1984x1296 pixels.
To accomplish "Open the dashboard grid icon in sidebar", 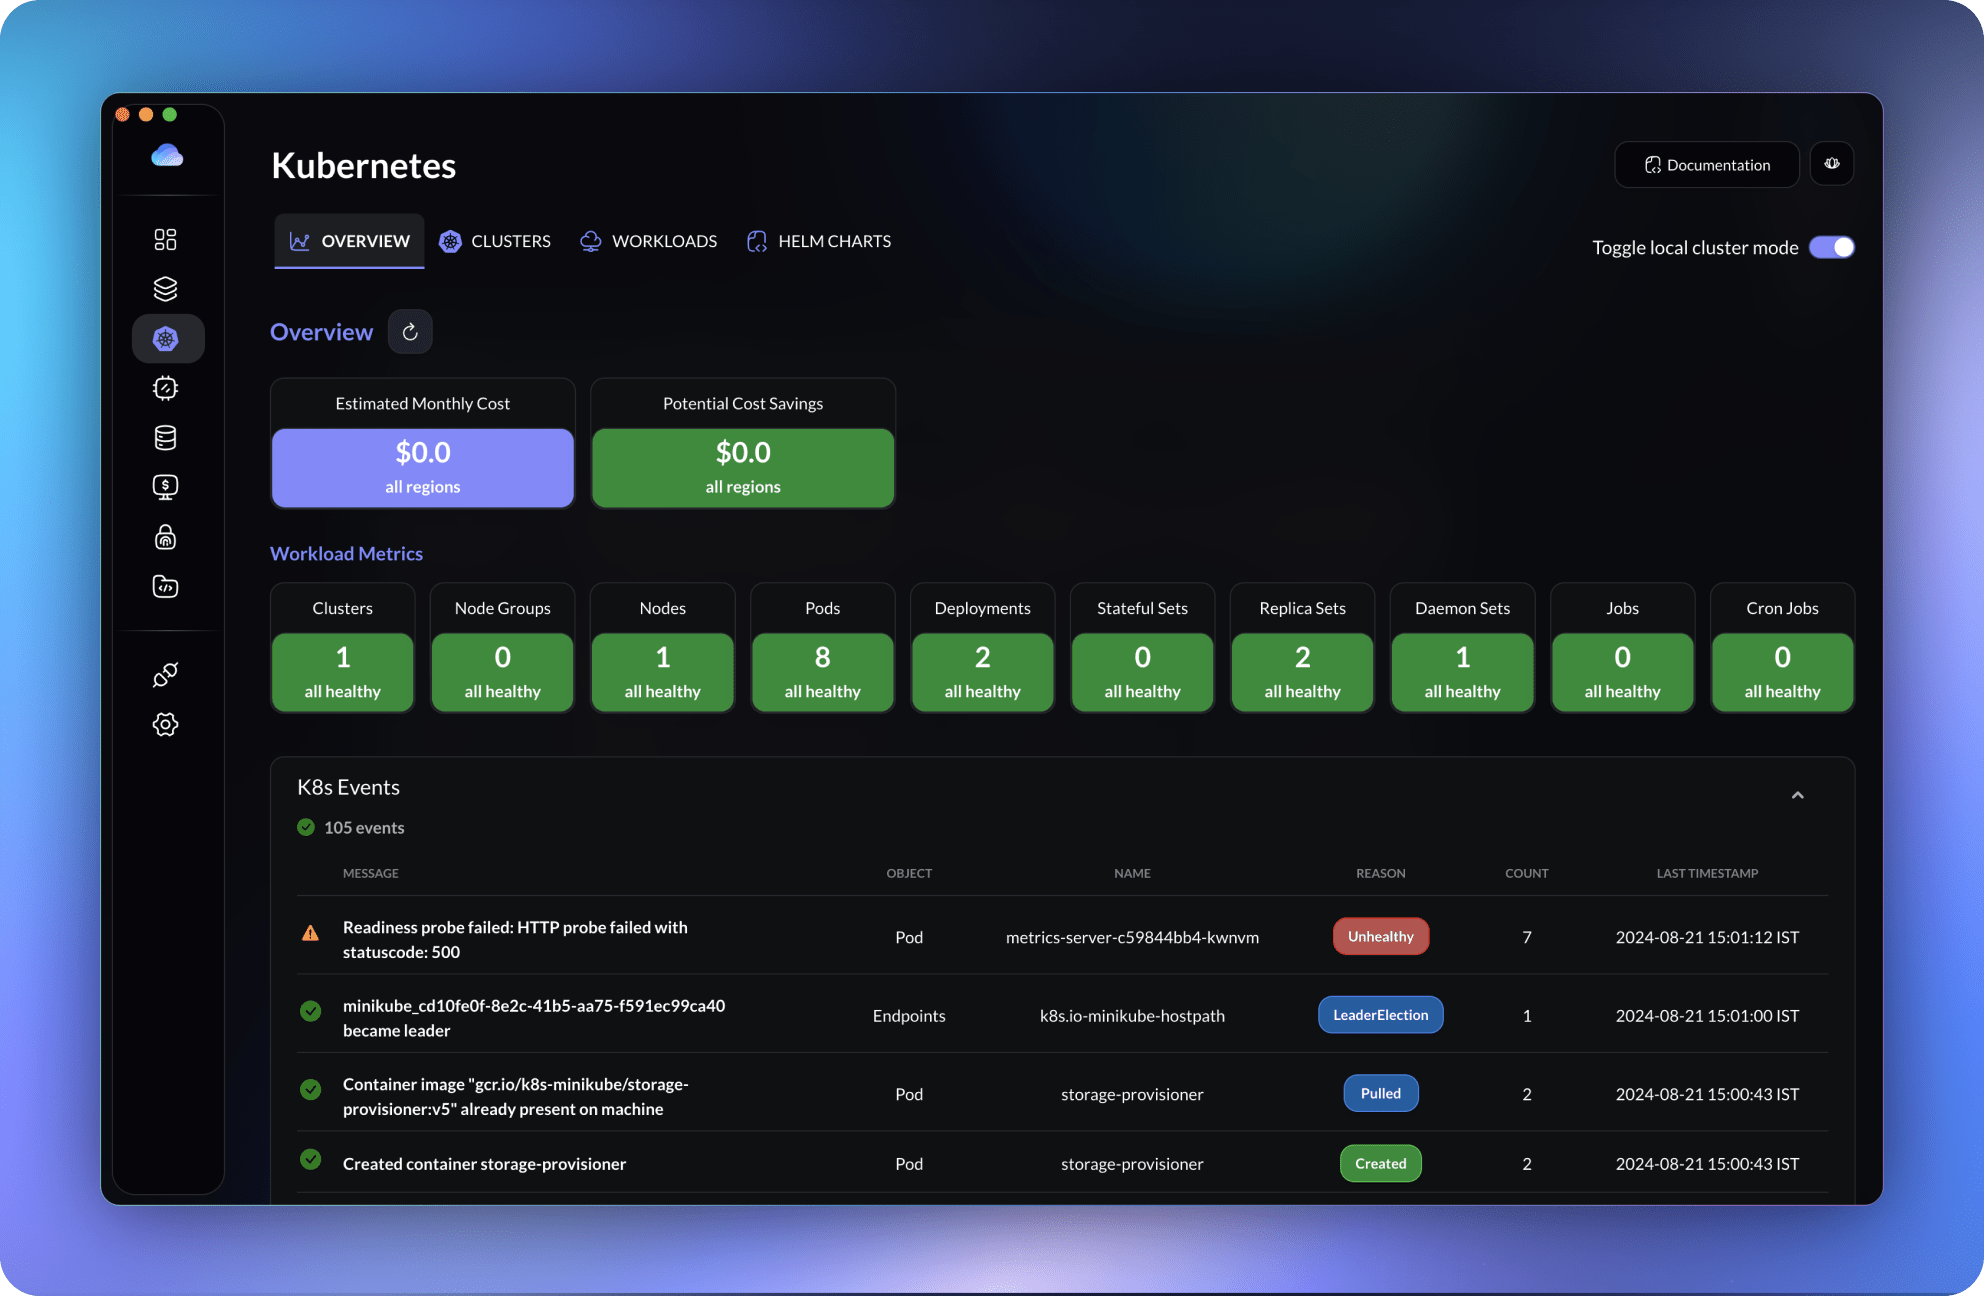I will pyautogui.click(x=165, y=239).
